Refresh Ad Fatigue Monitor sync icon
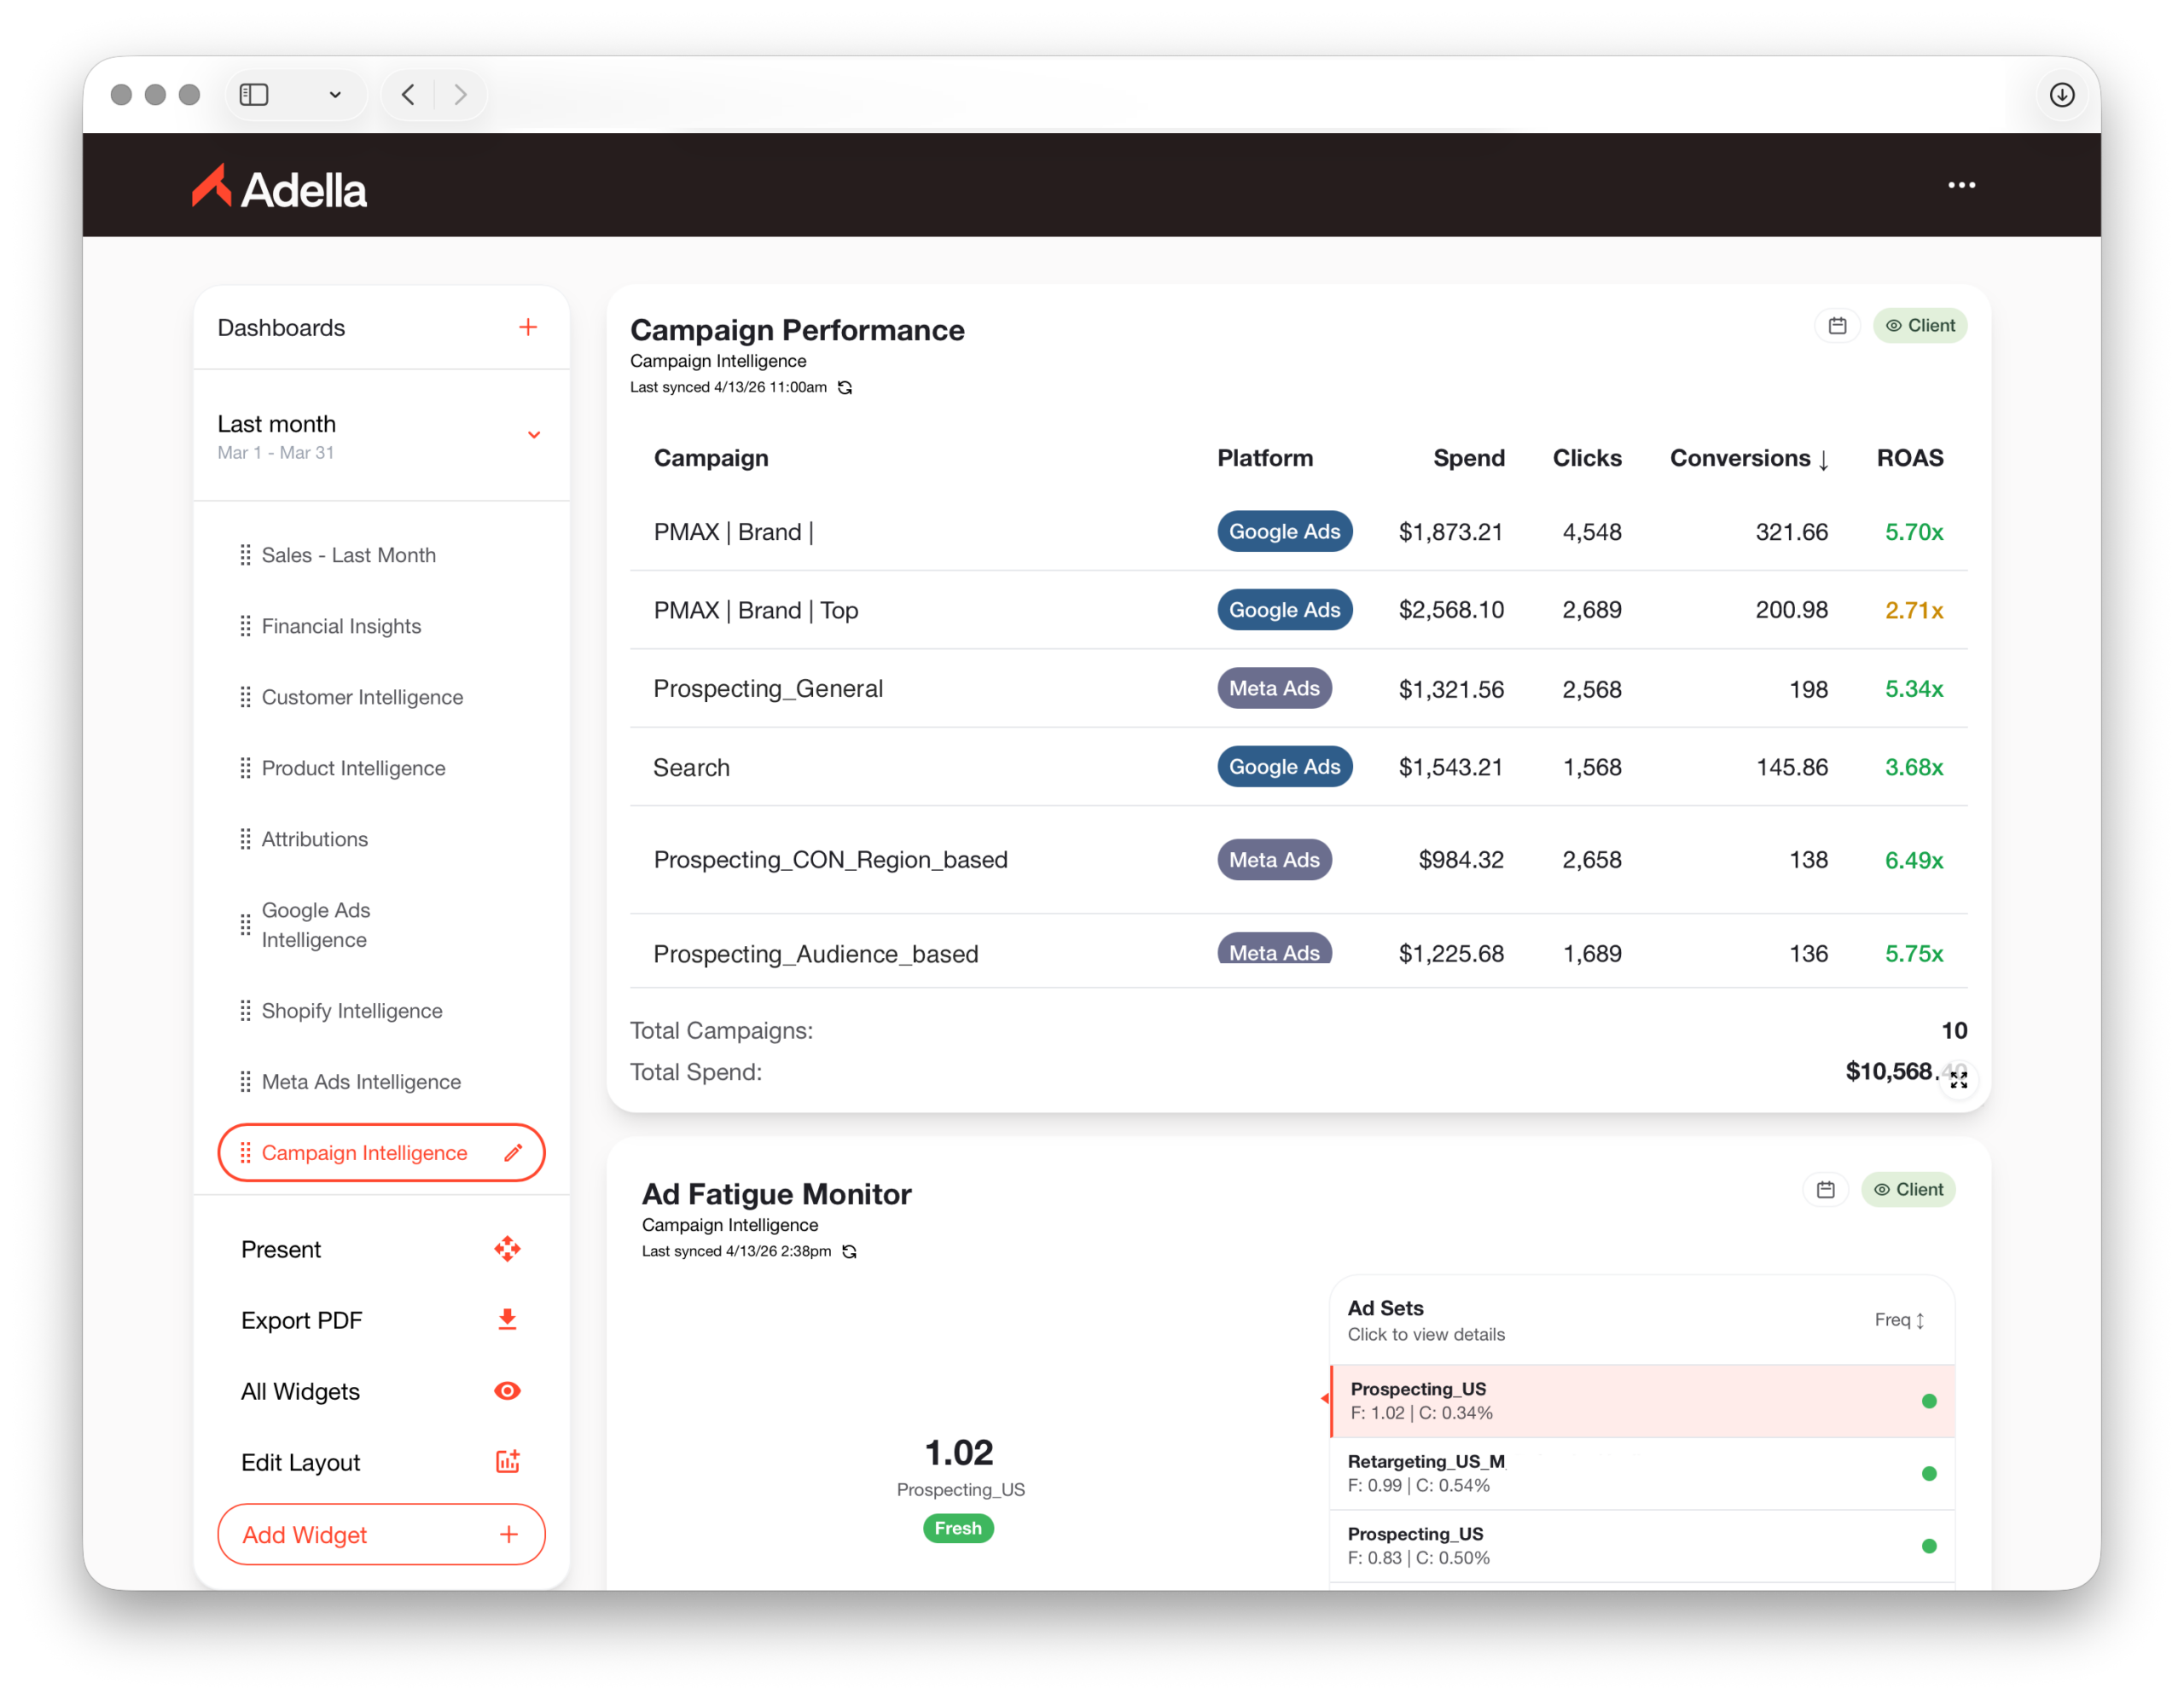The image size is (2184, 1700). [849, 1252]
